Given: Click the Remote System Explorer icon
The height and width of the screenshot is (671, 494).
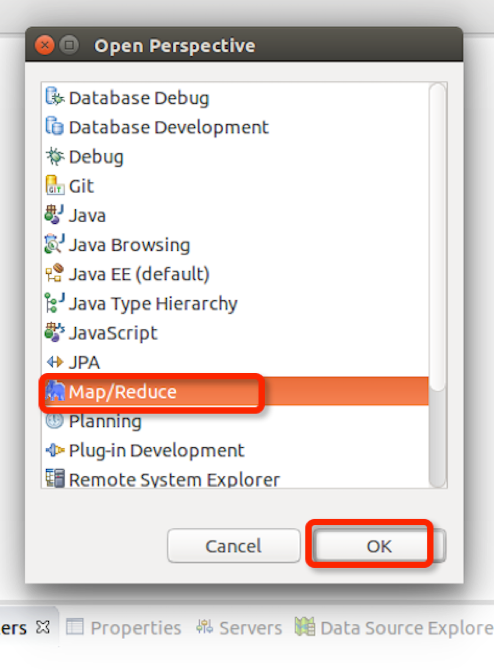Looking at the screenshot, I should [x=55, y=478].
